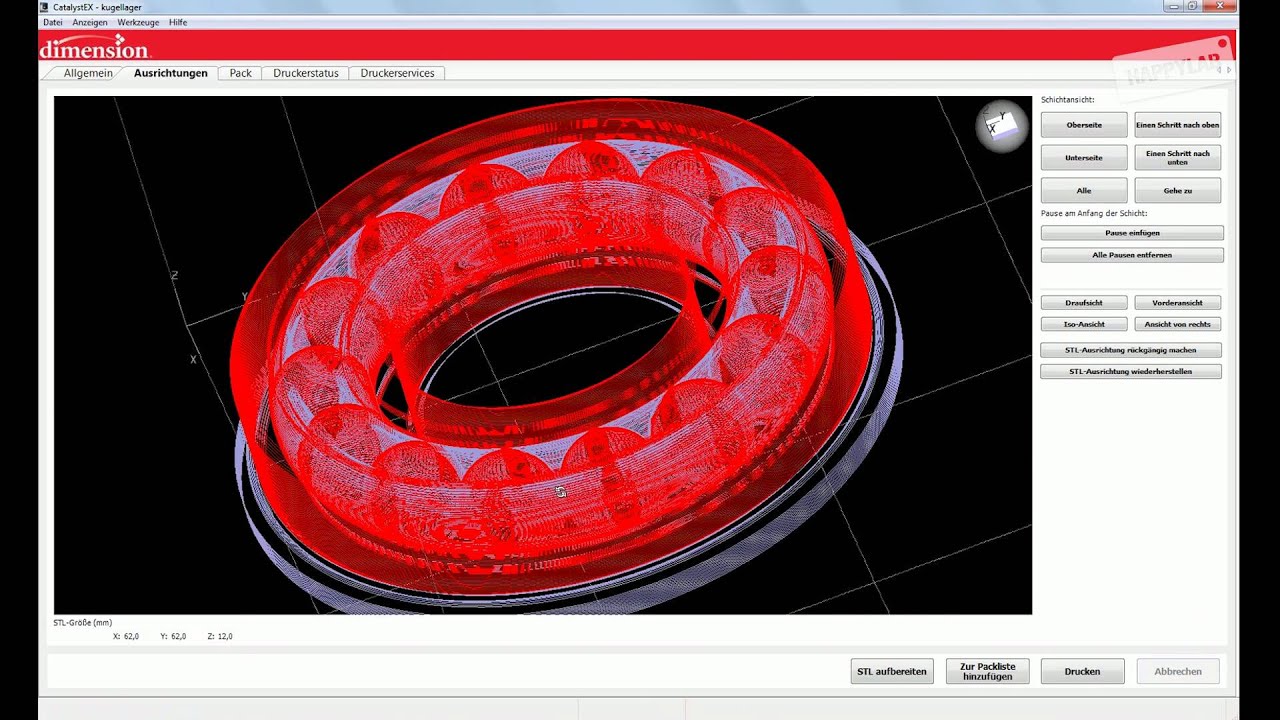Switch to Iso-Ansicht view
This screenshot has height=720, width=1280.
click(x=1084, y=324)
